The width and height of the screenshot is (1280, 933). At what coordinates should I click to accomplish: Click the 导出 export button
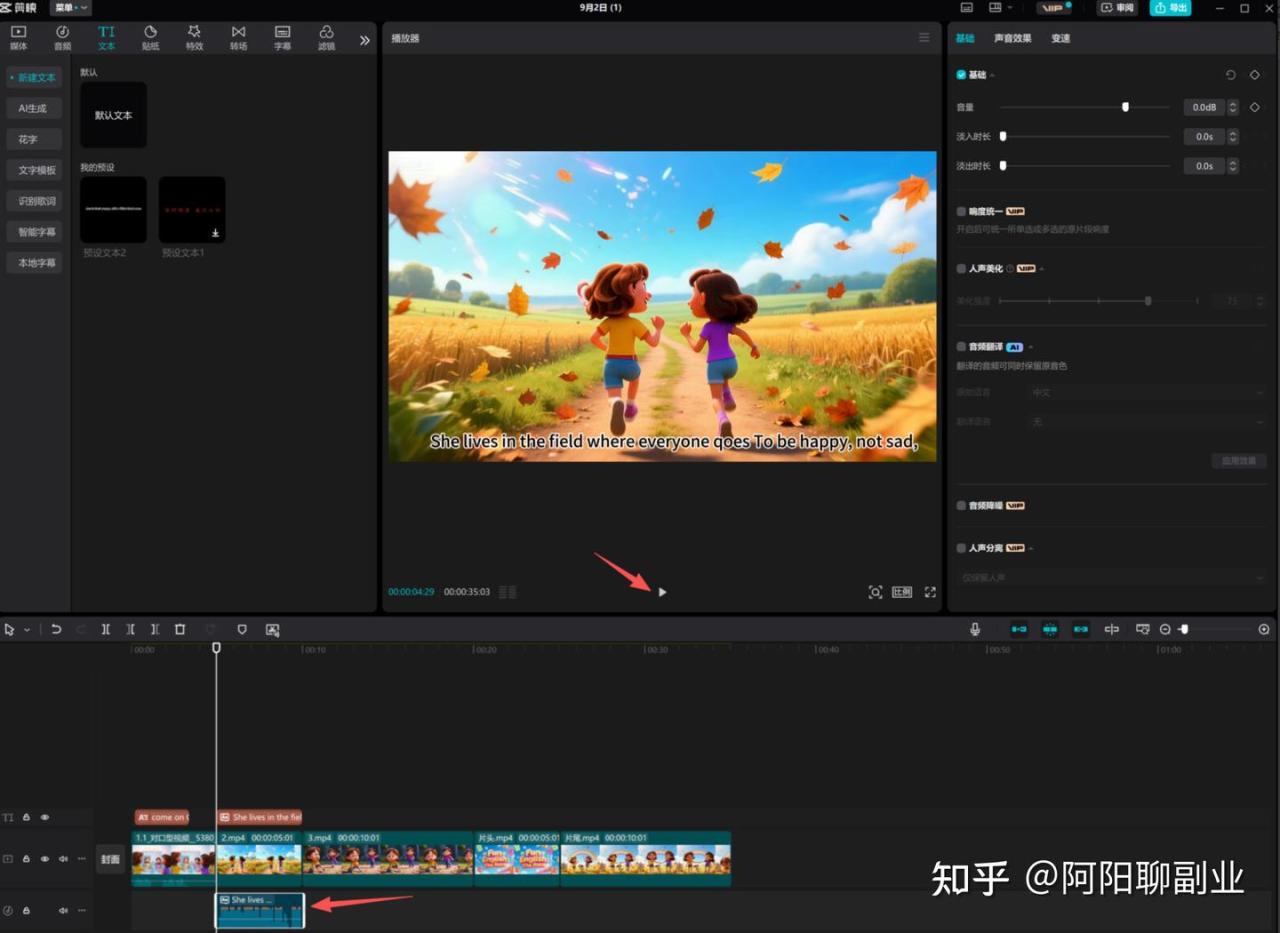[x=1170, y=8]
